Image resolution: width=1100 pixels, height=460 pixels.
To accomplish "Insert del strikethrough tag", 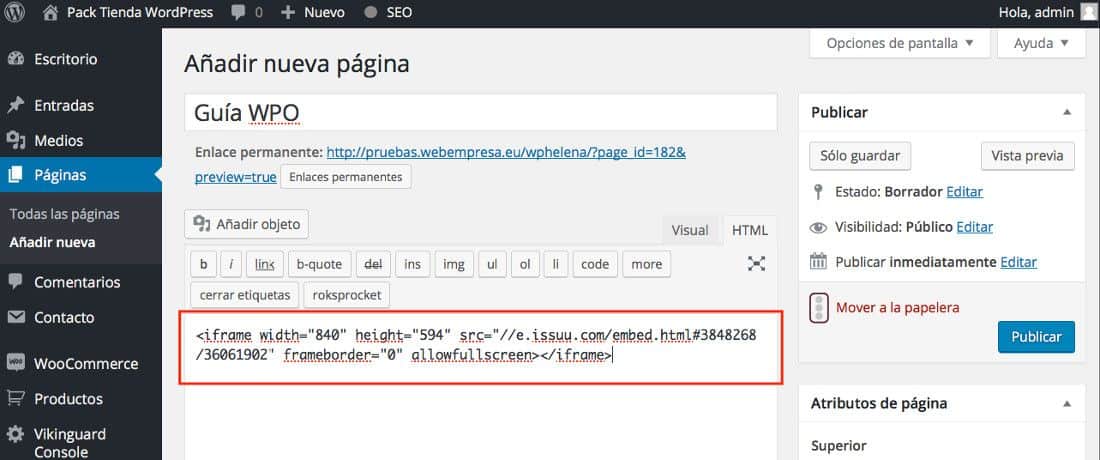I will tap(373, 264).
